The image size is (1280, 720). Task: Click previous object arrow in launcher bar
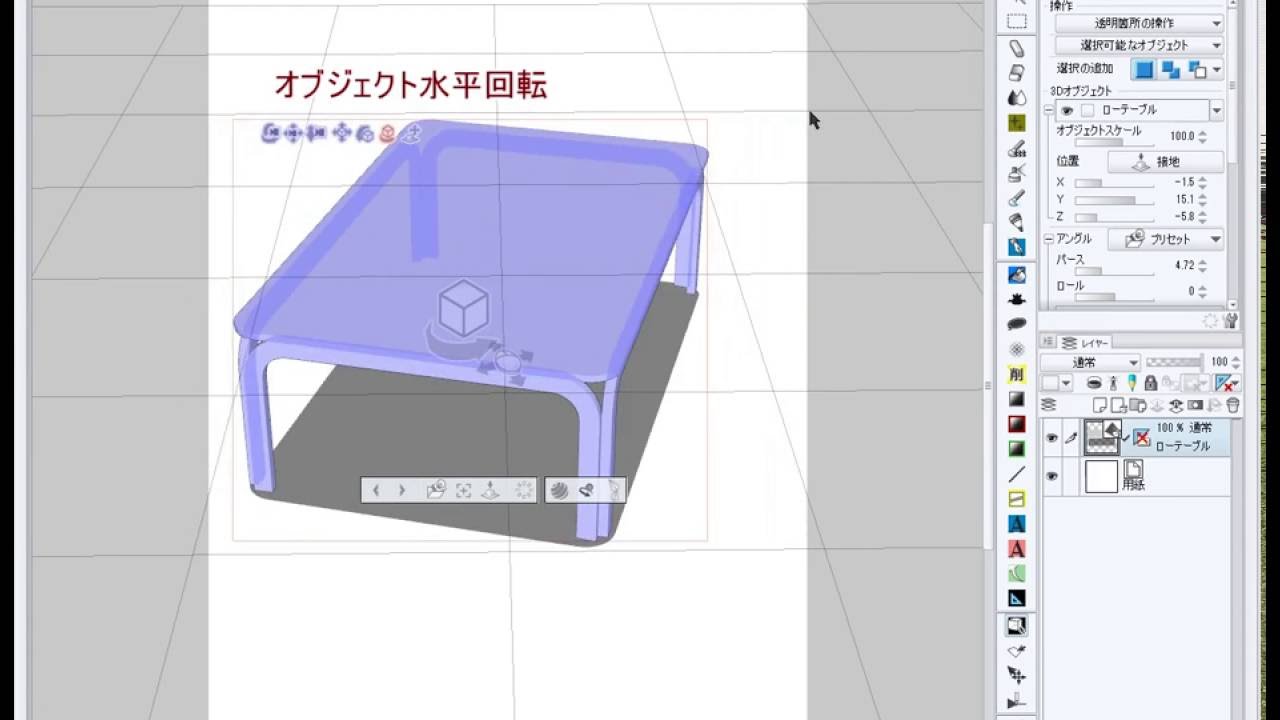pyautogui.click(x=376, y=490)
